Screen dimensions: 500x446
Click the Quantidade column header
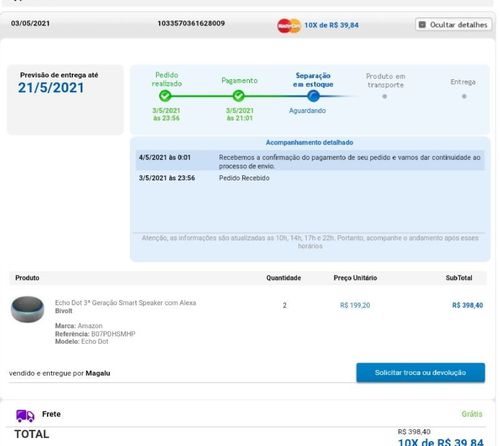click(x=283, y=278)
